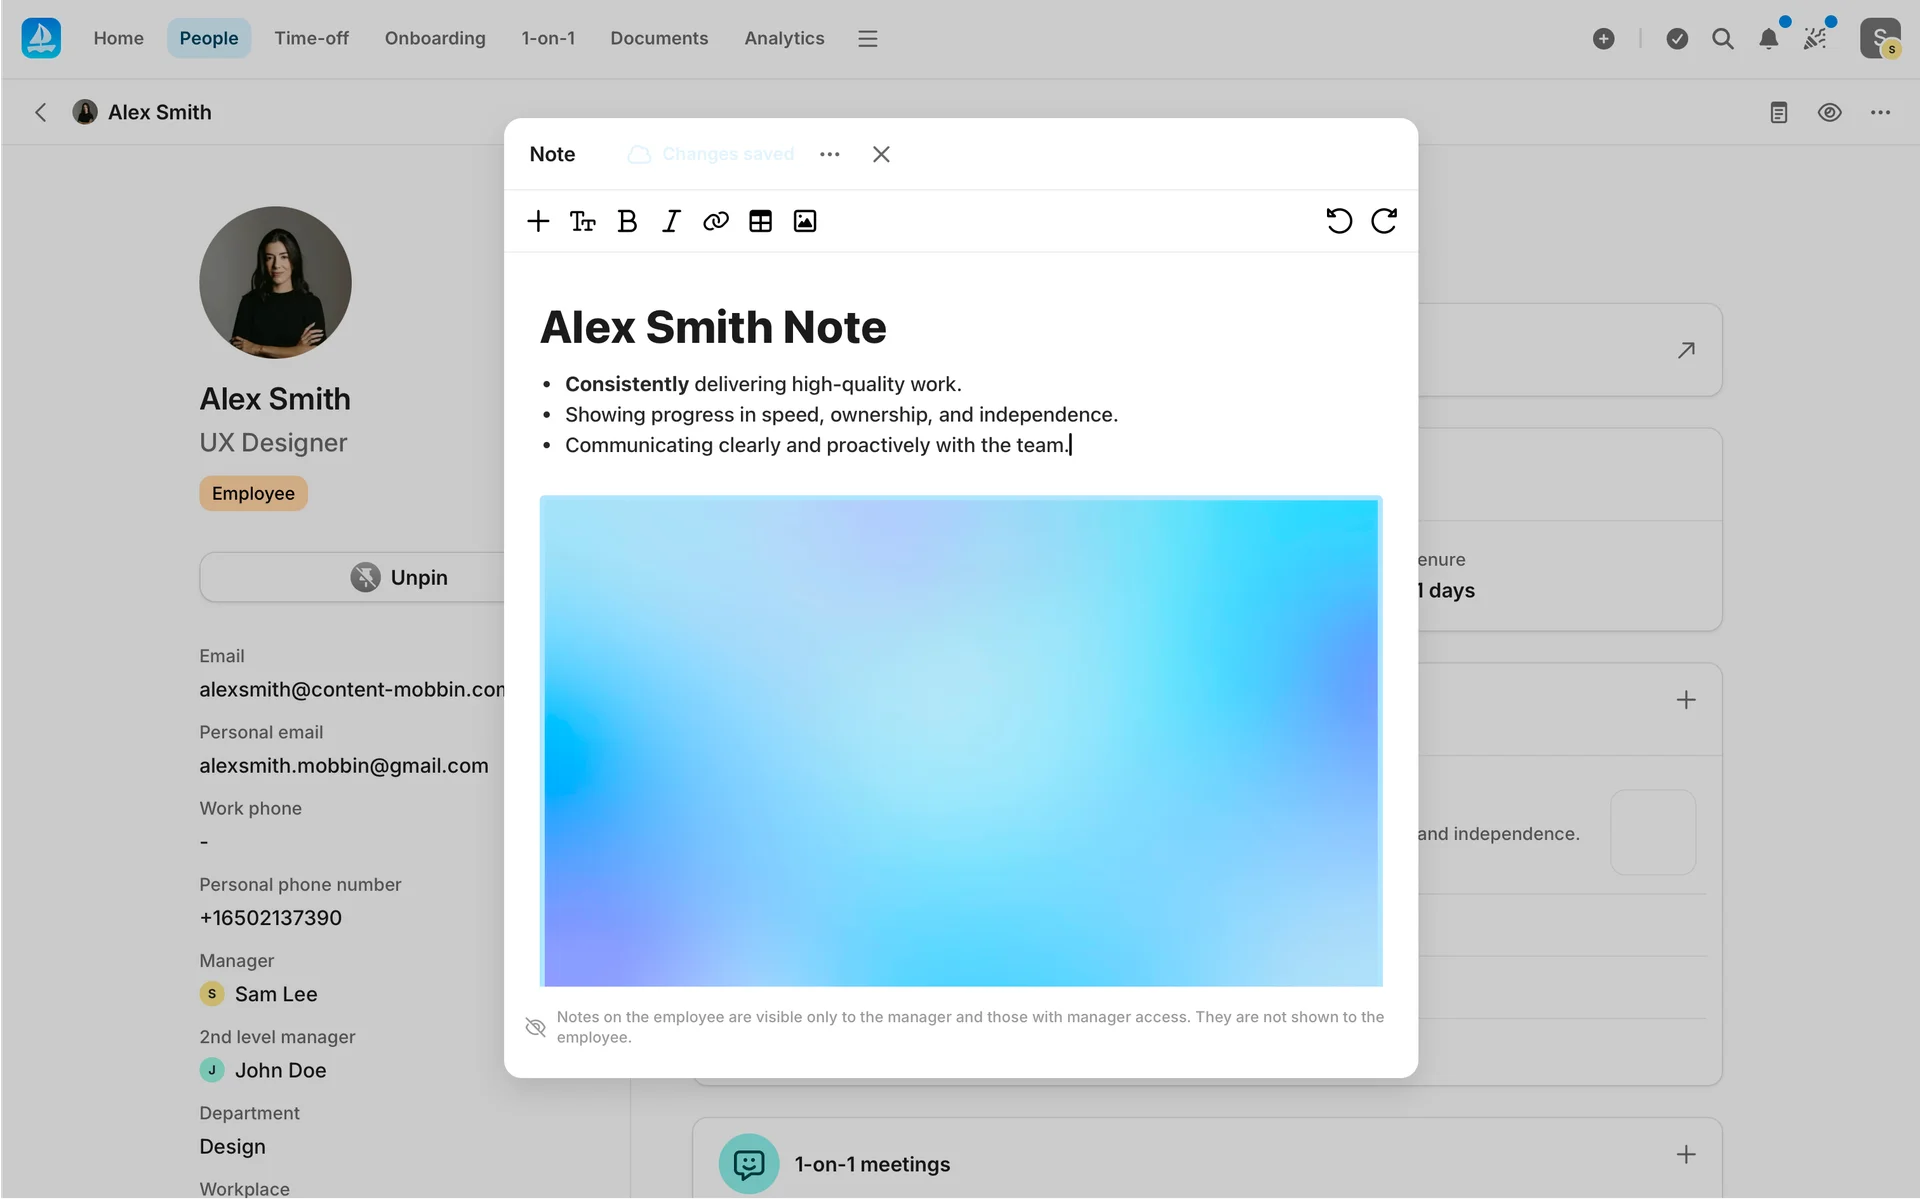Insert an image into the note

tap(805, 221)
